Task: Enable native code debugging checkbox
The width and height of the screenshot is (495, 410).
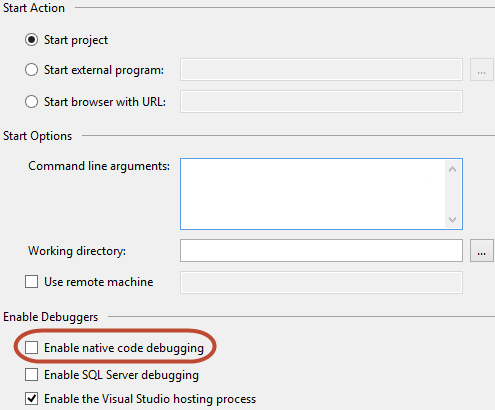Action: (x=31, y=348)
